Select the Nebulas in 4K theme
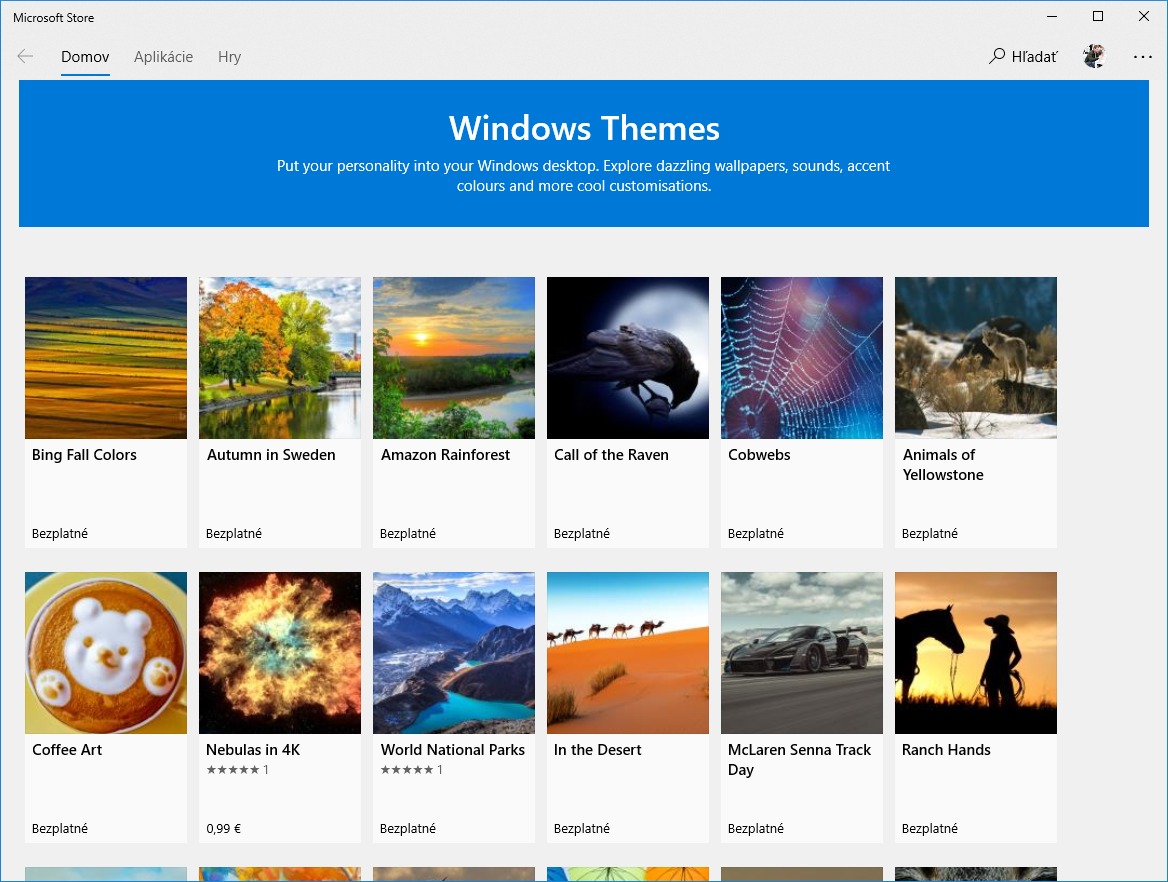The image size is (1168, 882). click(x=280, y=653)
